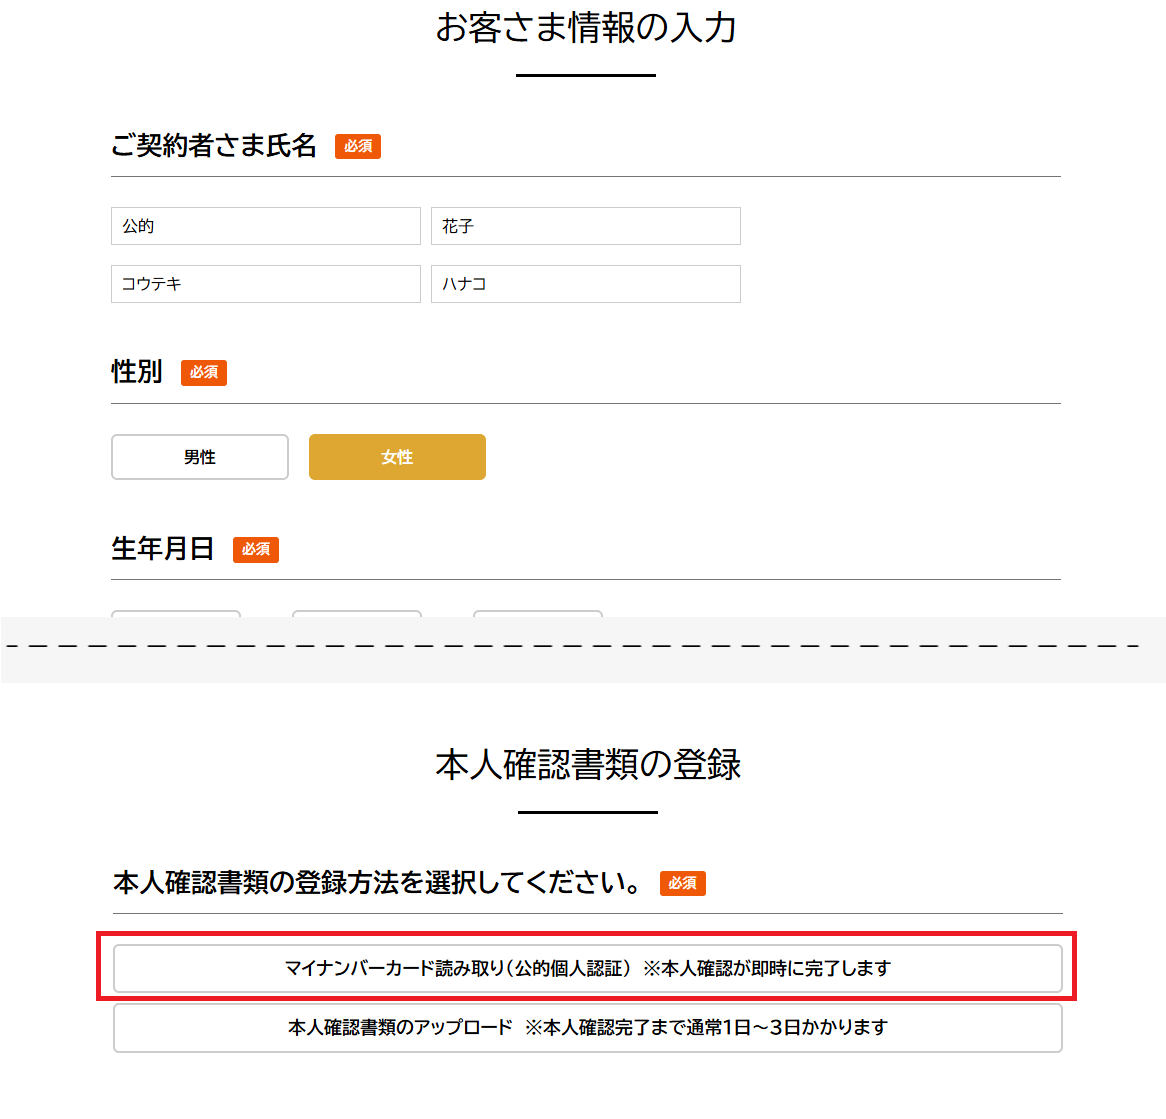Choose マイナンバーカード読み取り verification method
Image resolution: width=1166 pixels, height=1119 pixels.
click(x=587, y=968)
